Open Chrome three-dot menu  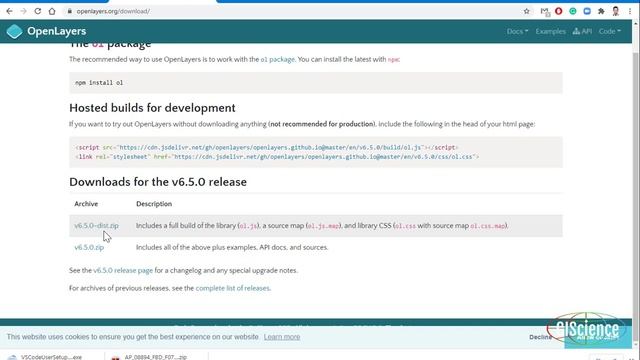coord(630,11)
